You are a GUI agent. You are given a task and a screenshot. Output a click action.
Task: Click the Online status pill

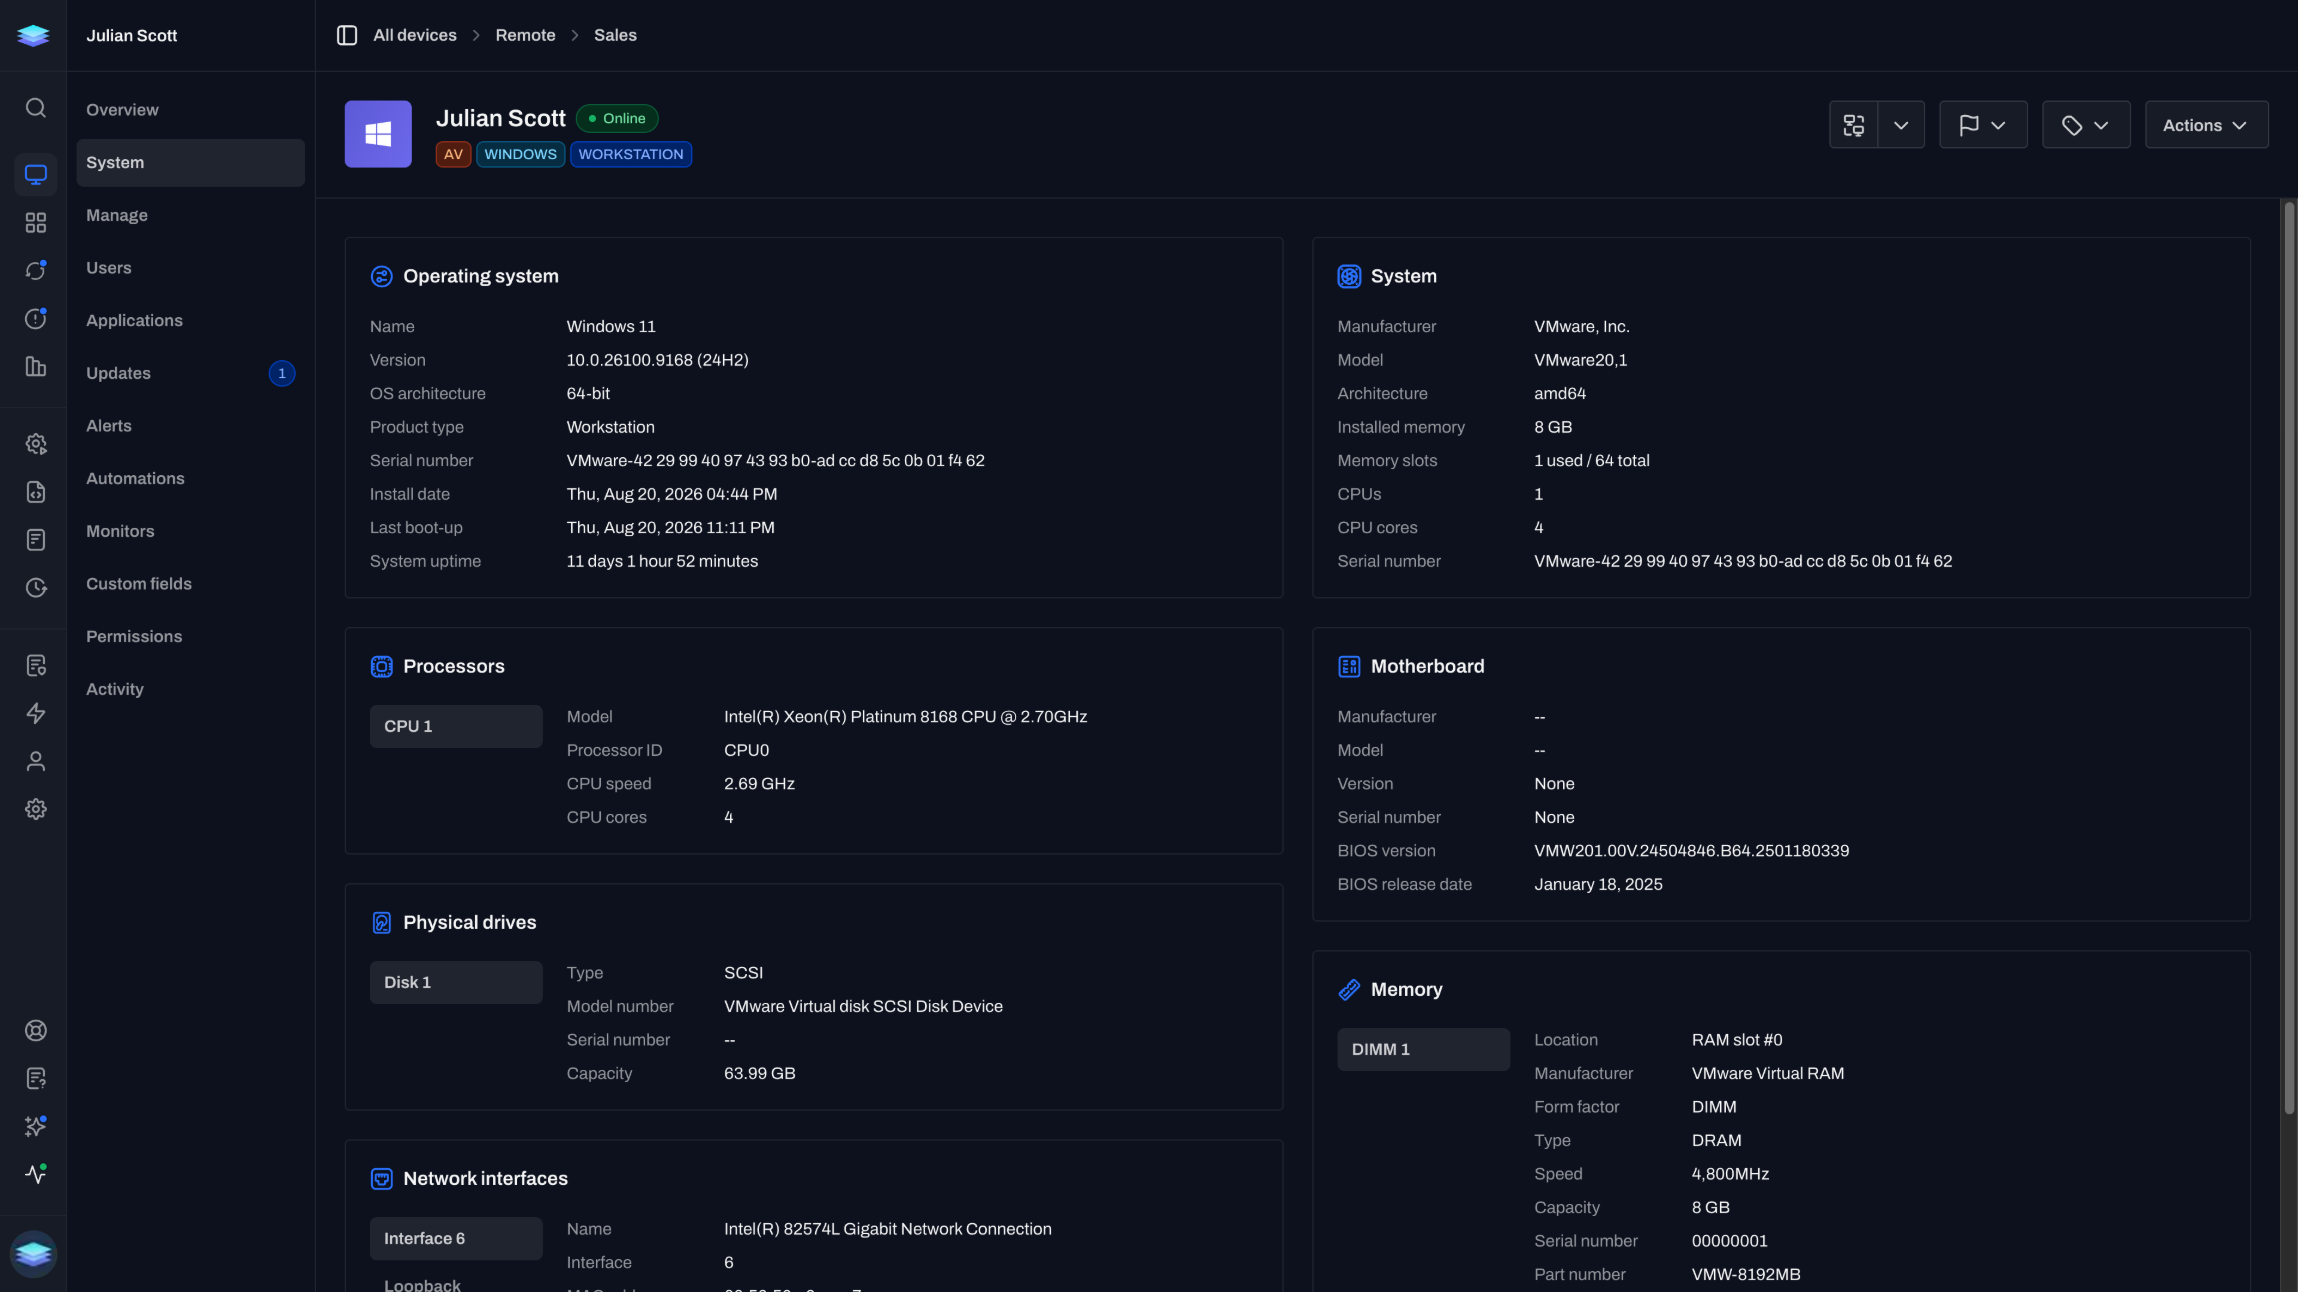click(x=617, y=118)
